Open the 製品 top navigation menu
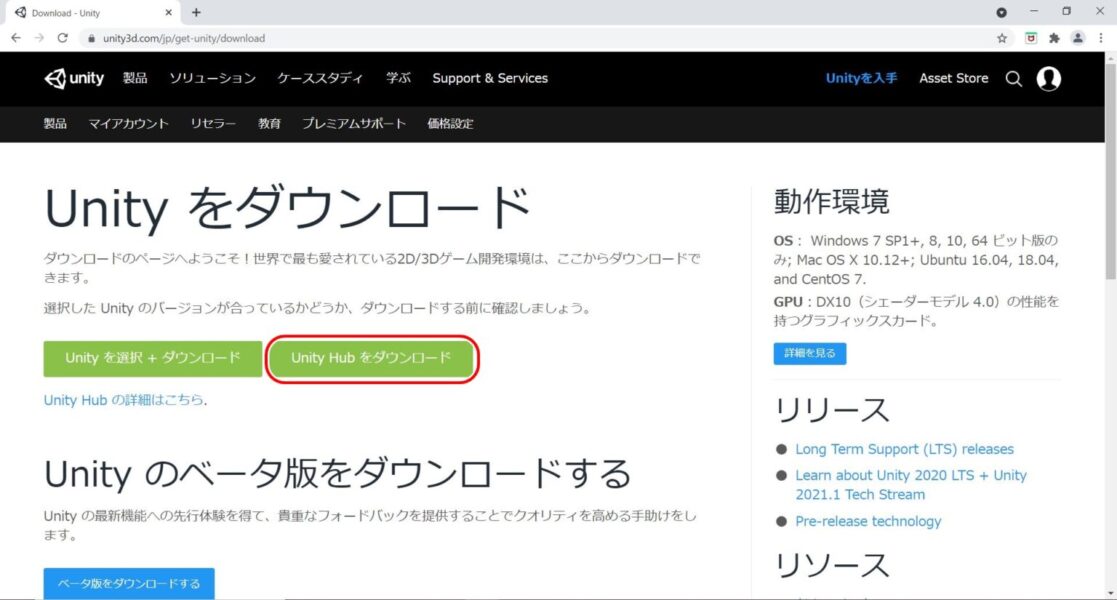Screen dimensions: 1117x600 [135, 78]
